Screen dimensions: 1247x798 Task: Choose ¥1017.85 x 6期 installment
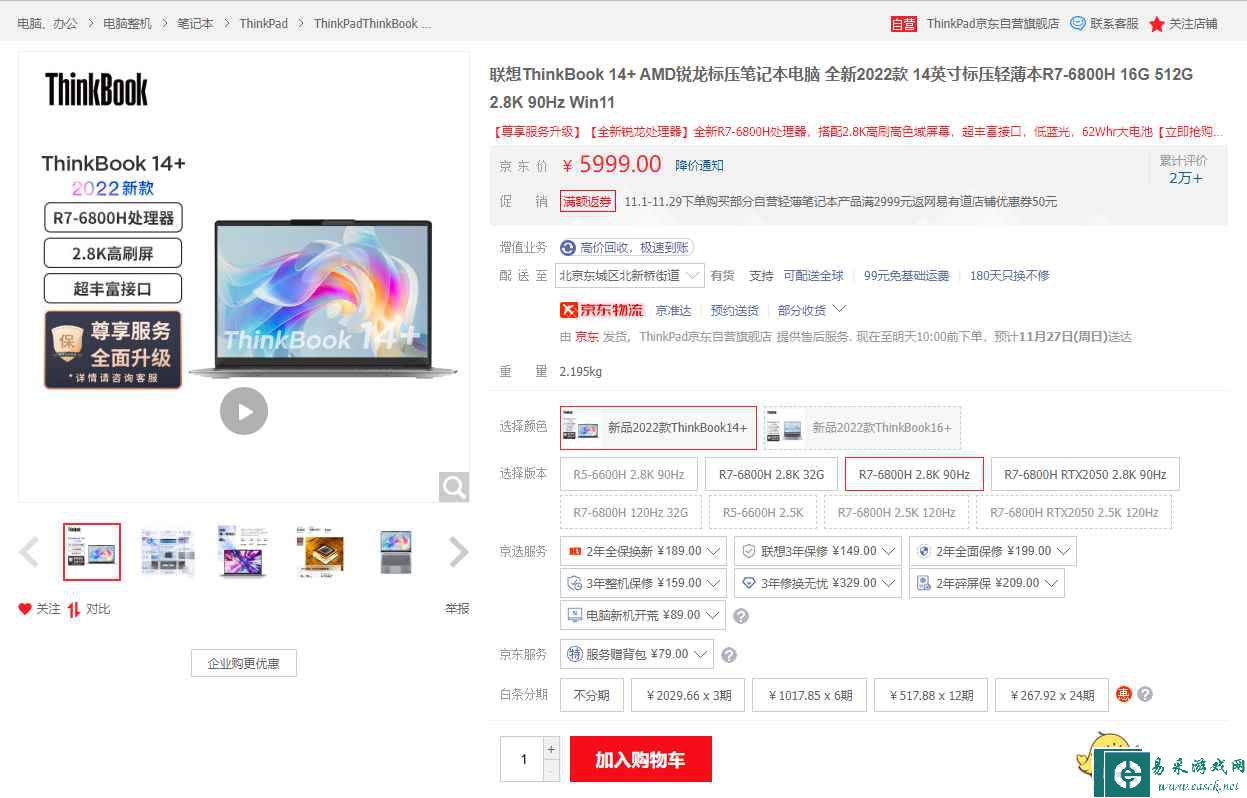(810, 695)
